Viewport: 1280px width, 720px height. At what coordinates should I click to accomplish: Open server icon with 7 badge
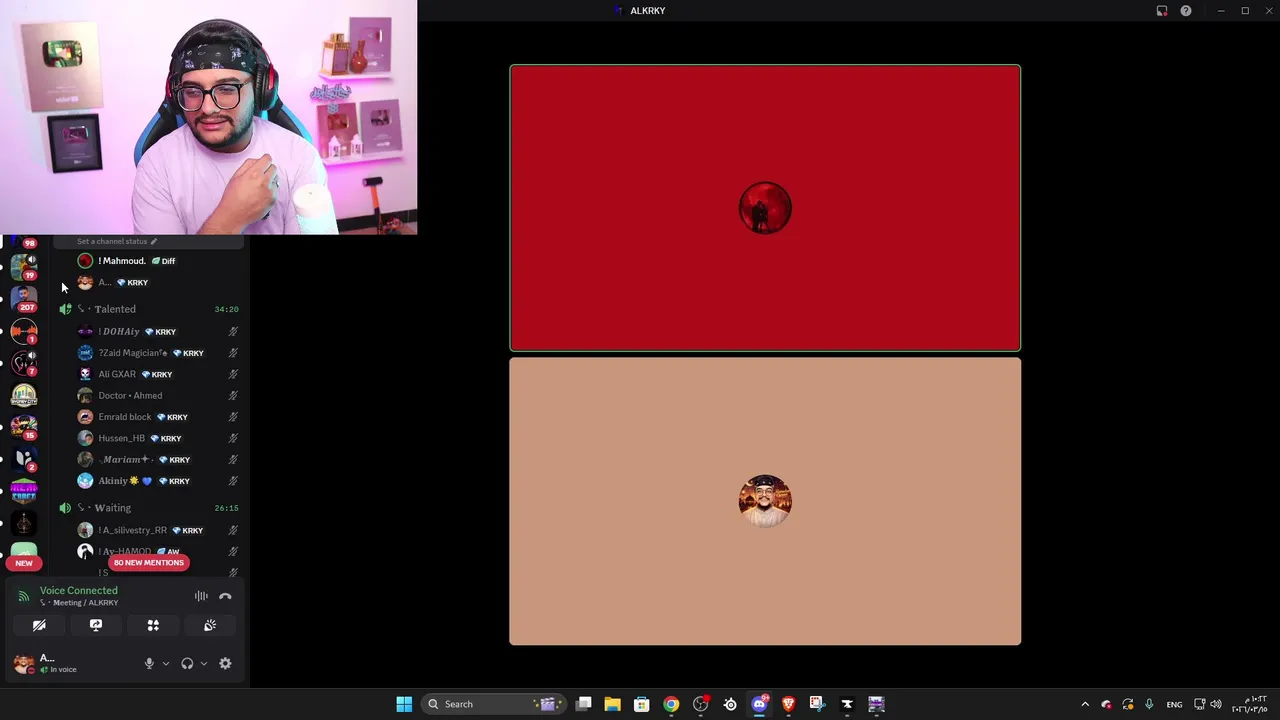24,363
